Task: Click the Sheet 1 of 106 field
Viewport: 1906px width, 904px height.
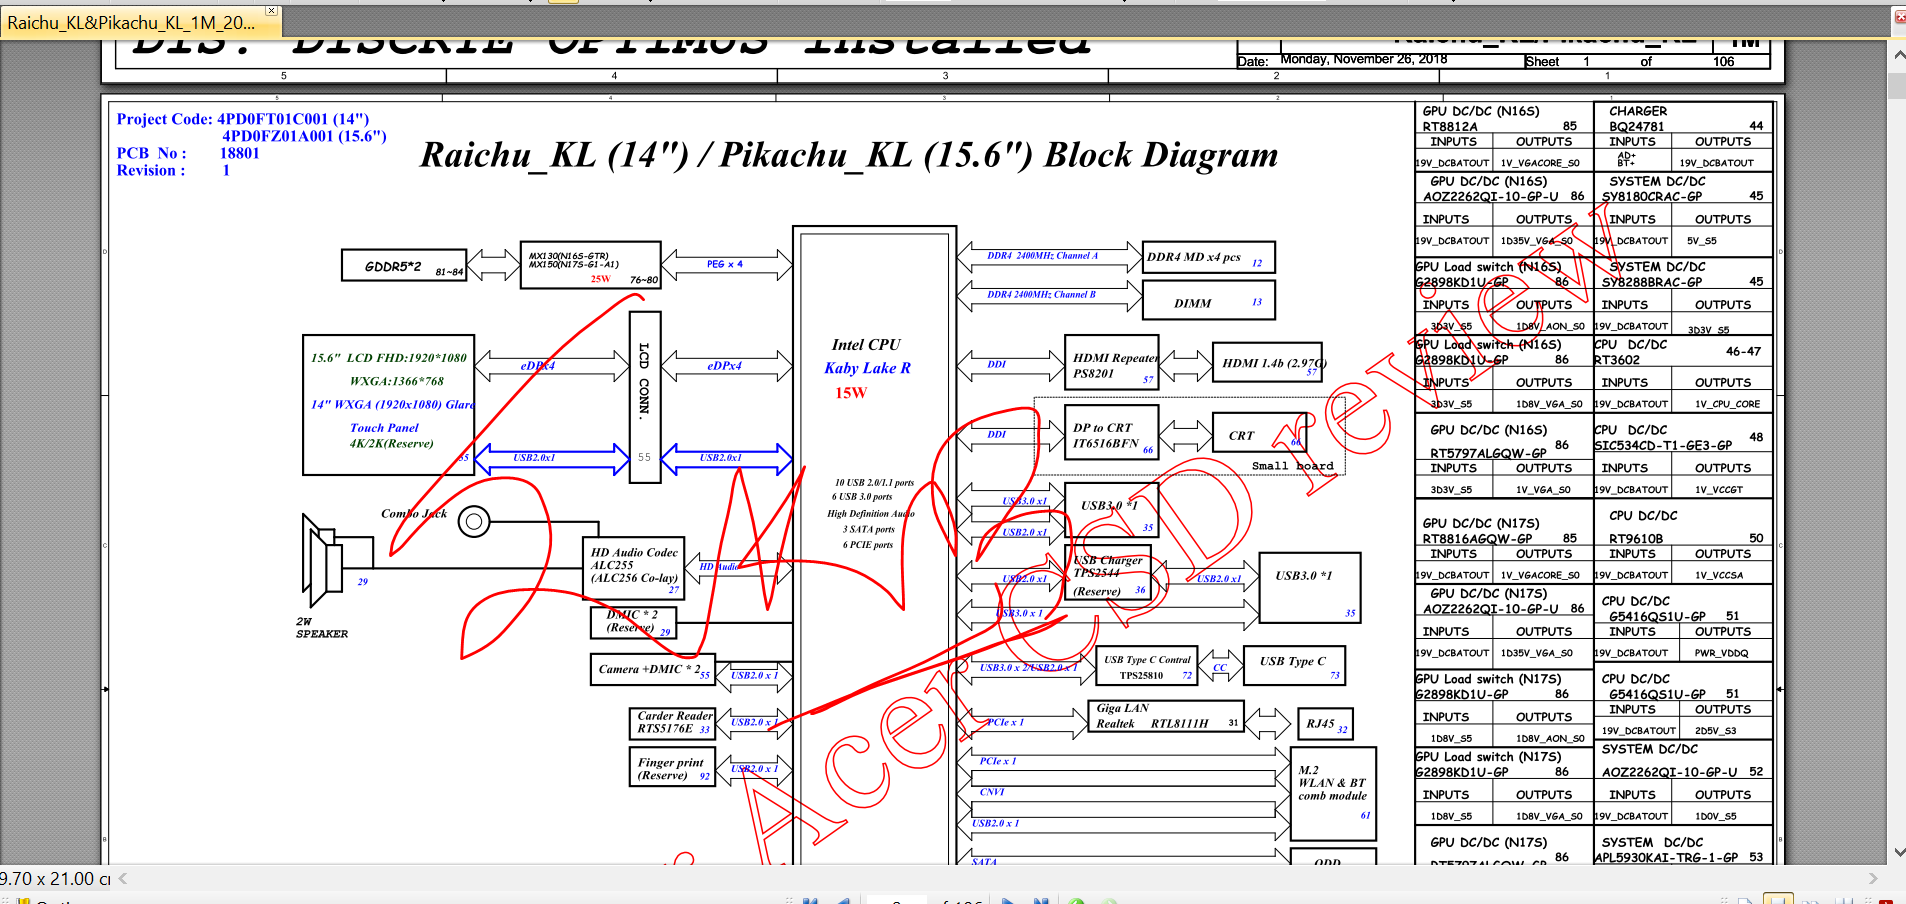Action: (1648, 61)
